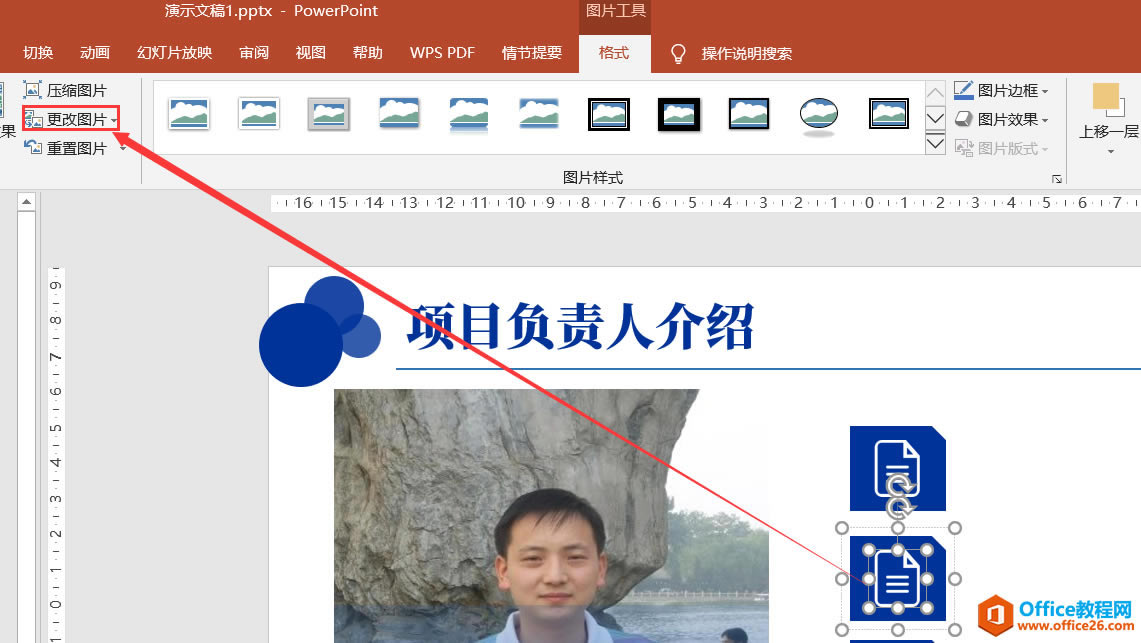Expand the Reset Picture dropdown arrow
The height and width of the screenshot is (643, 1141).
(123, 147)
